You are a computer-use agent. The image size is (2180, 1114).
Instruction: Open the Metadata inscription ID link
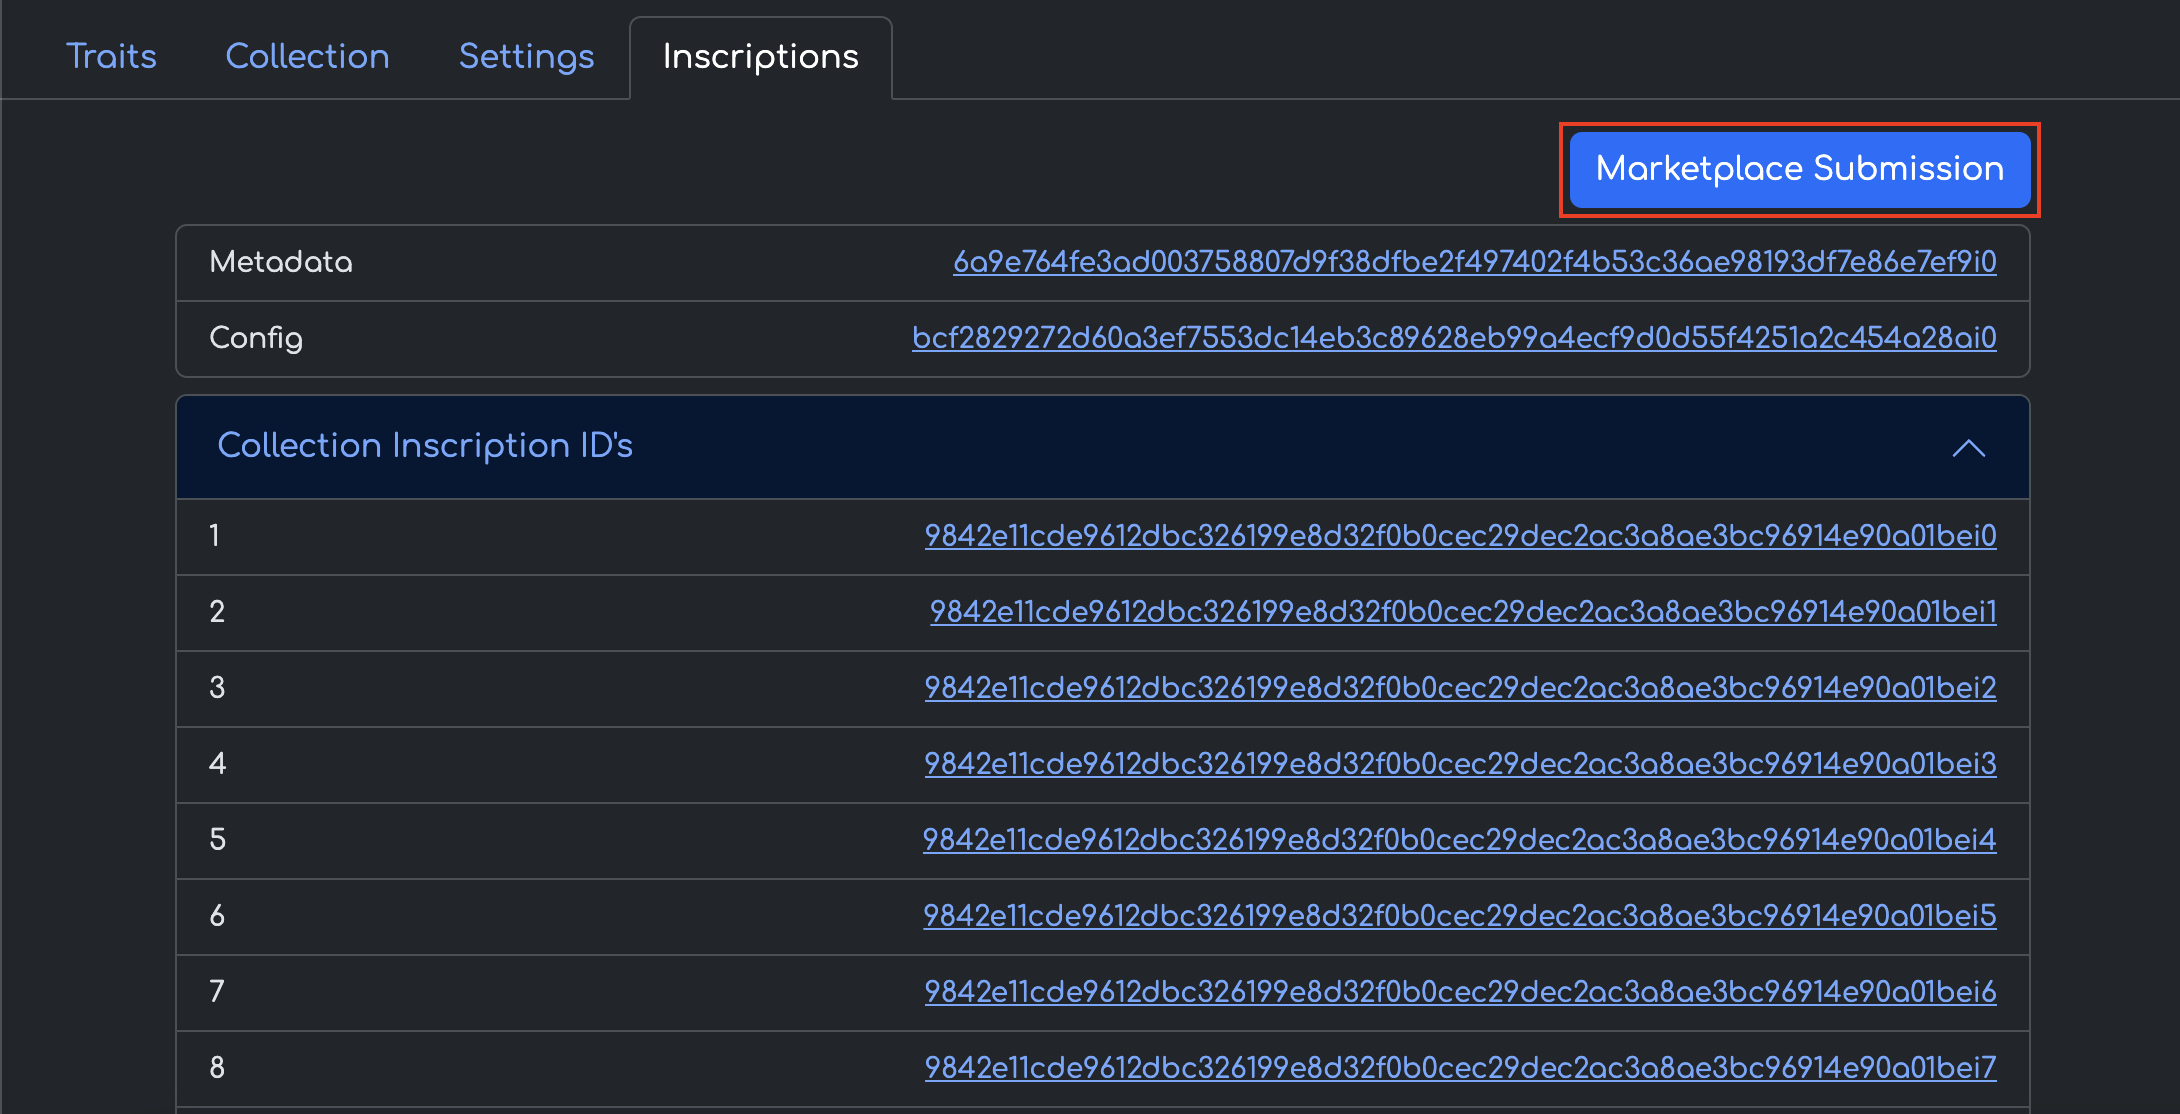(x=1474, y=262)
